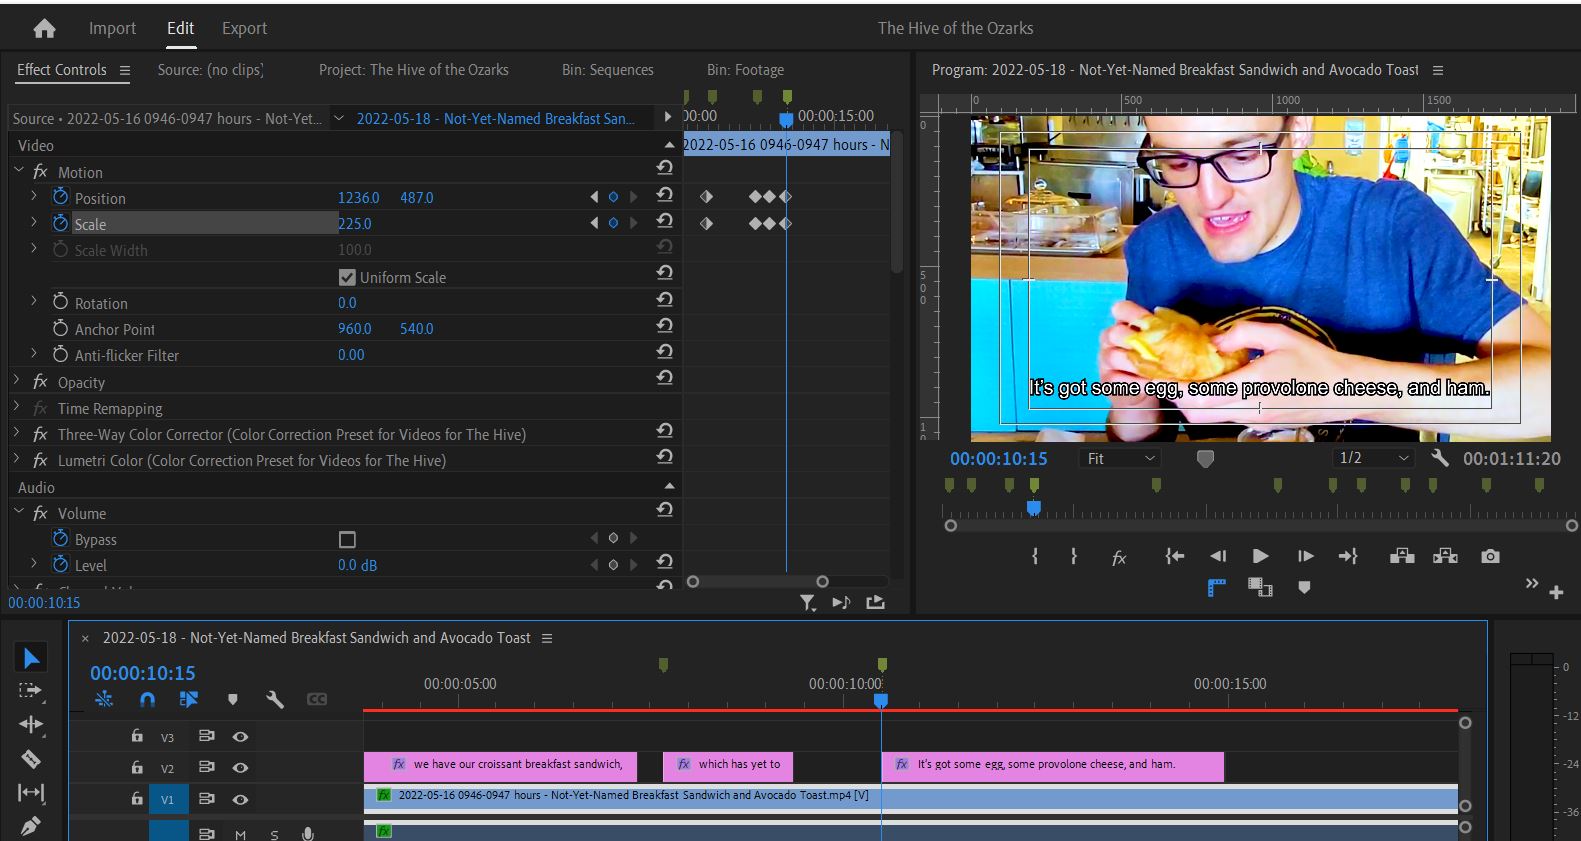
Task: Hide track V2 output eye
Action: (x=240, y=768)
